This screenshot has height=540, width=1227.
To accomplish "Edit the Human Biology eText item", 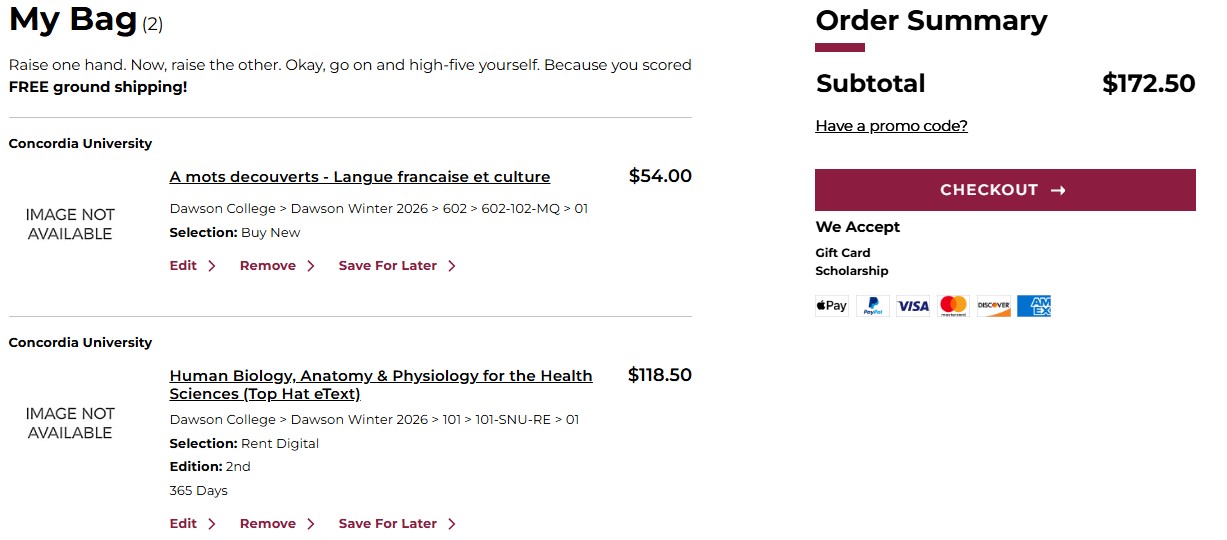I will click(x=184, y=524).
